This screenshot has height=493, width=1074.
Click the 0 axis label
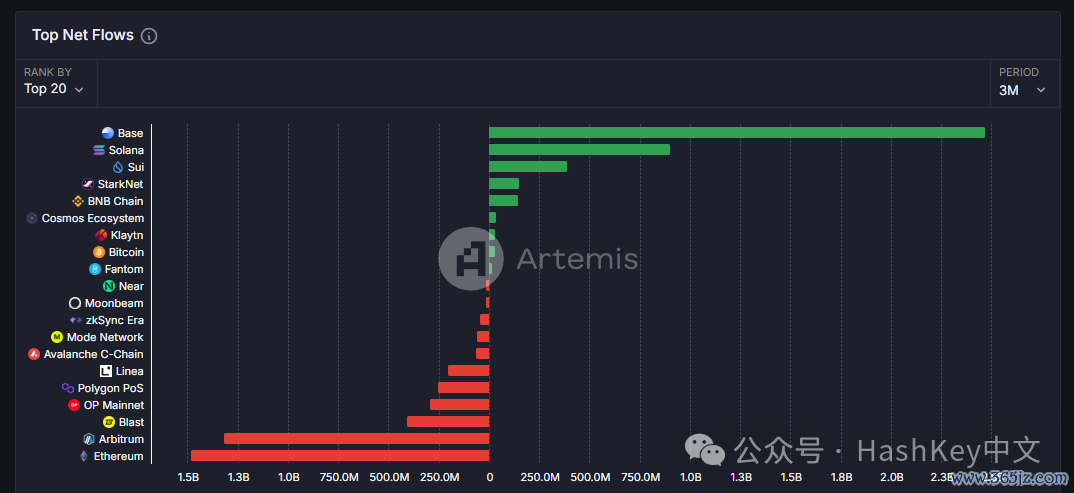[489, 477]
